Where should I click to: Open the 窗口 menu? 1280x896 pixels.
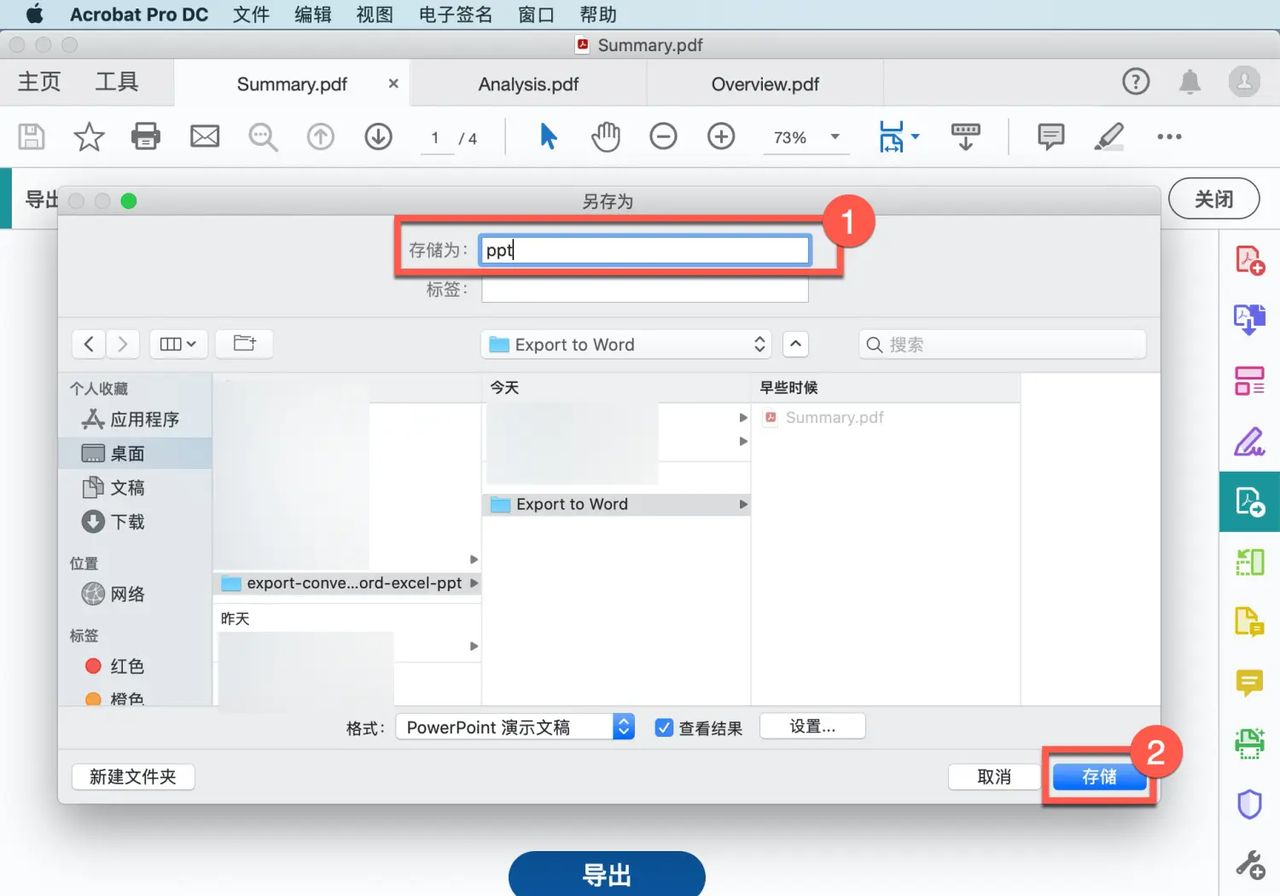(537, 14)
